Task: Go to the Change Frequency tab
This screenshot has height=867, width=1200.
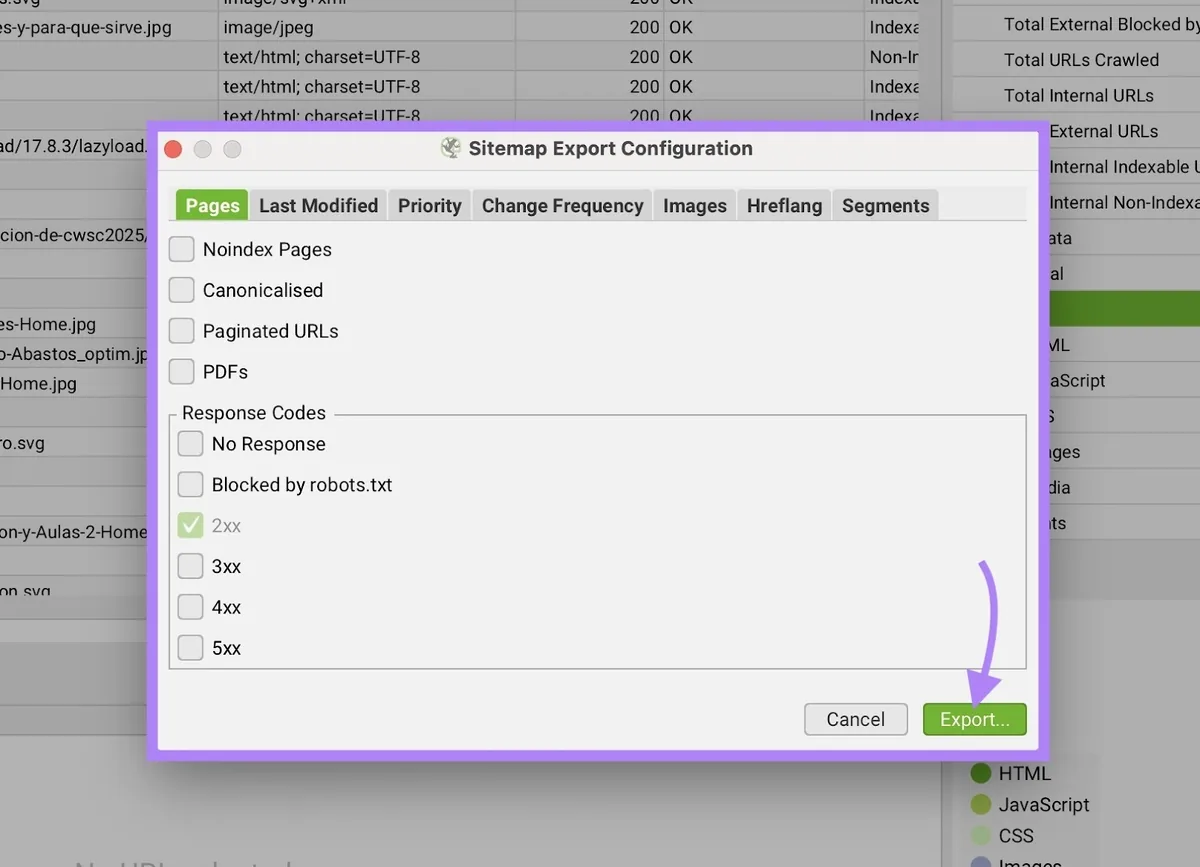Action: pos(562,205)
